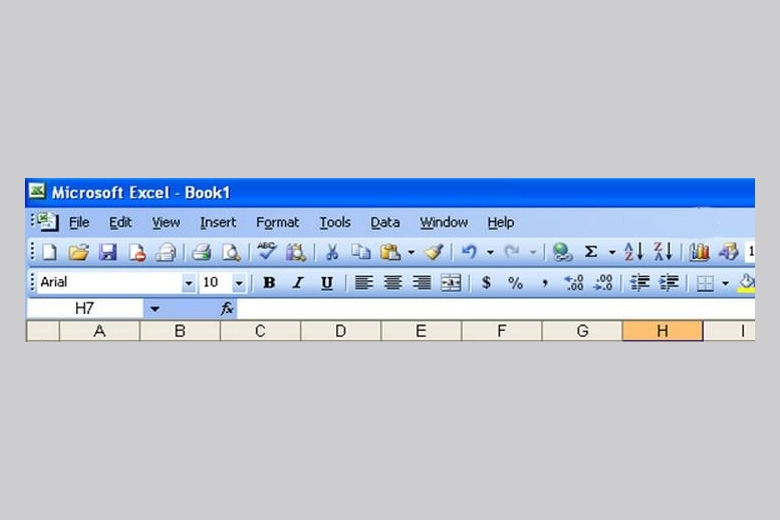
Task: Select the Format Painter brush icon
Action: click(x=434, y=252)
